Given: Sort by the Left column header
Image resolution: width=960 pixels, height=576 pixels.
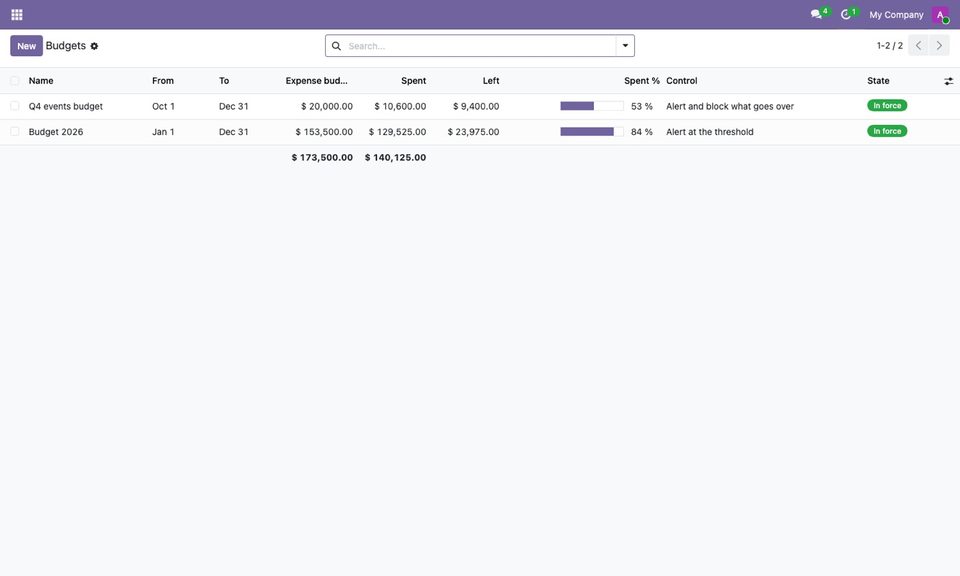Looking at the screenshot, I should point(491,81).
